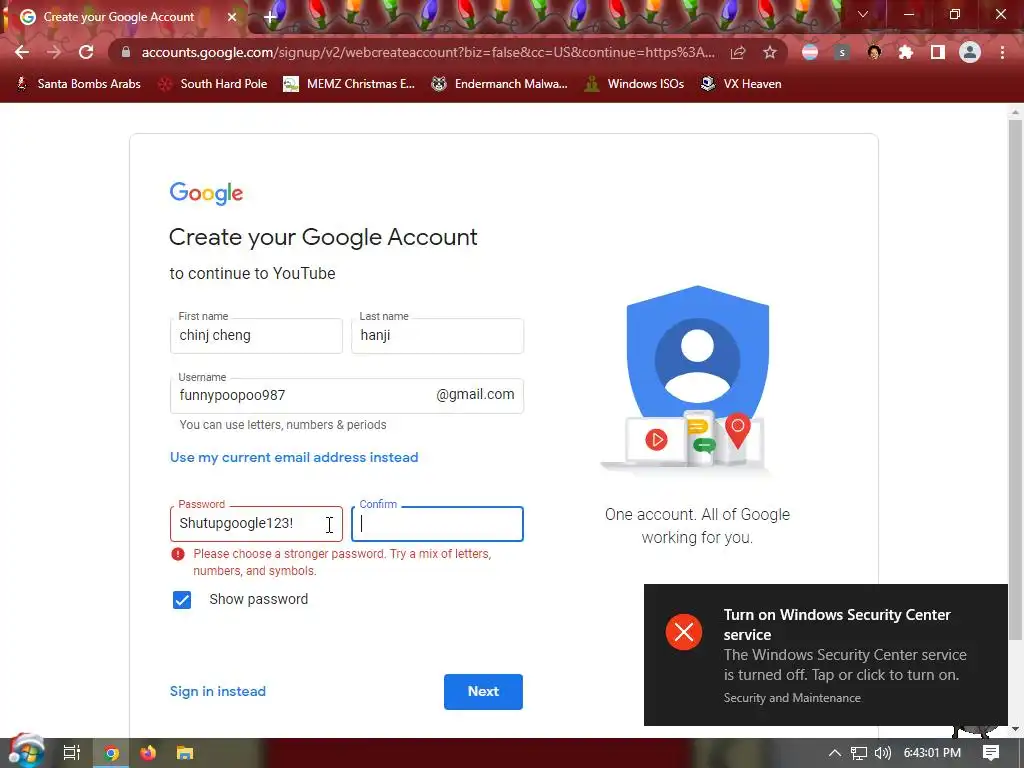Click the First name field
Viewport: 1024px width, 768px height.
pyautogui.click(x=256, y=336)
